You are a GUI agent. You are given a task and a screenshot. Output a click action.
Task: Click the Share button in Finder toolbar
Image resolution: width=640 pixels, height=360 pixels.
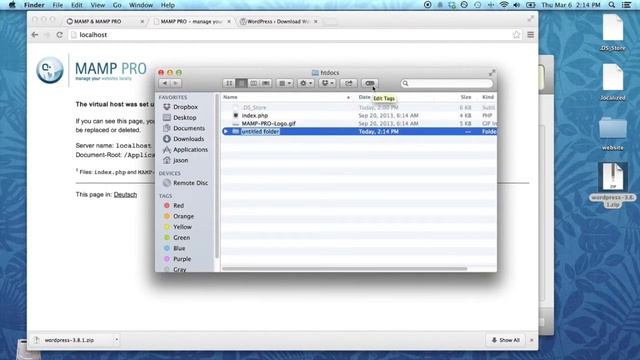point(349,83)
